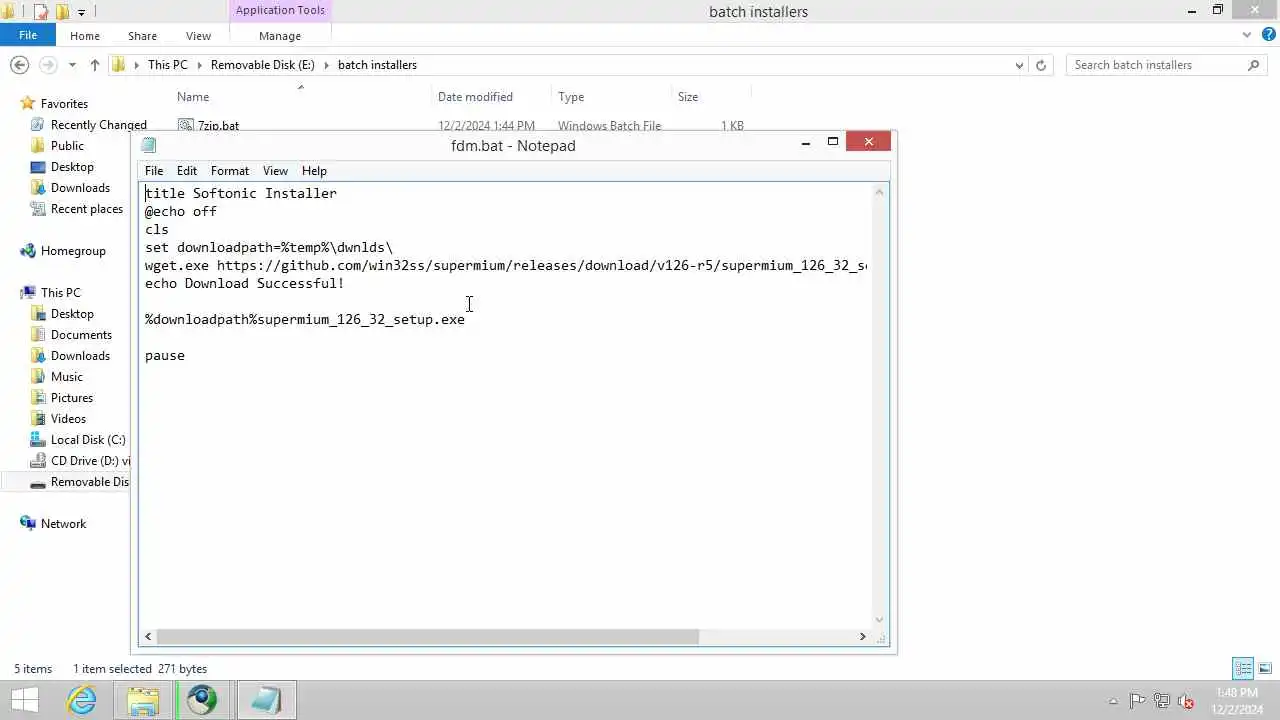Open Downloads under Favorites
This screenshot has height=720, width=1280.
[x=80, y=188]
